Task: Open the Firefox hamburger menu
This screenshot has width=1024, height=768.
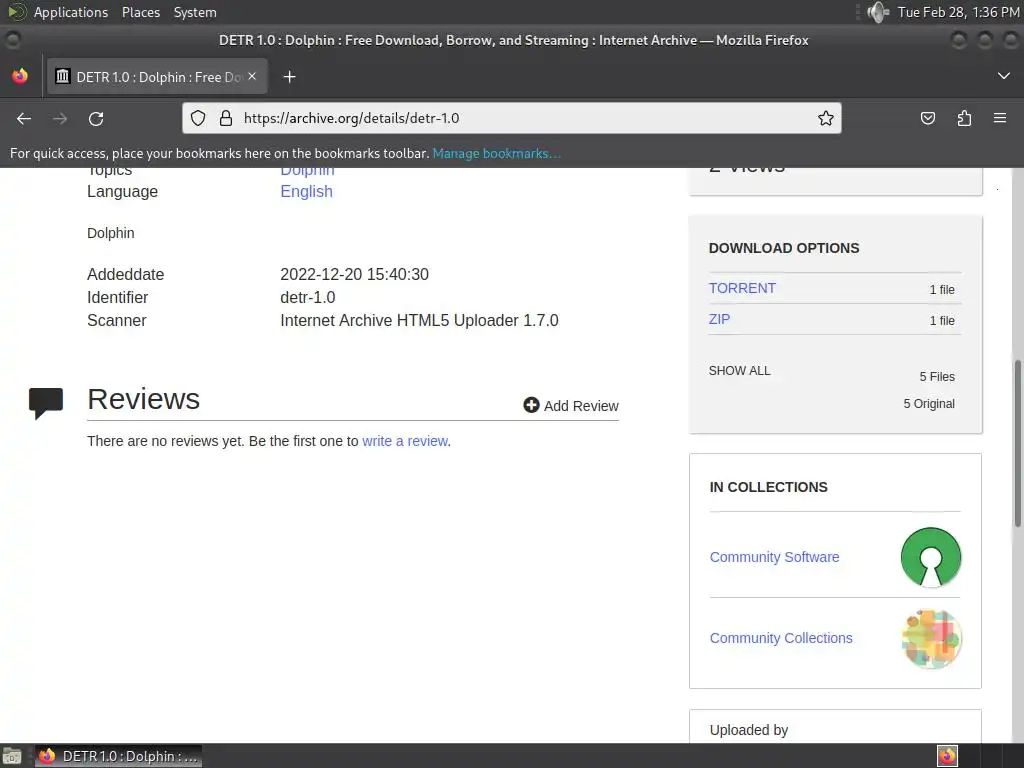Action: [1000, 118]
